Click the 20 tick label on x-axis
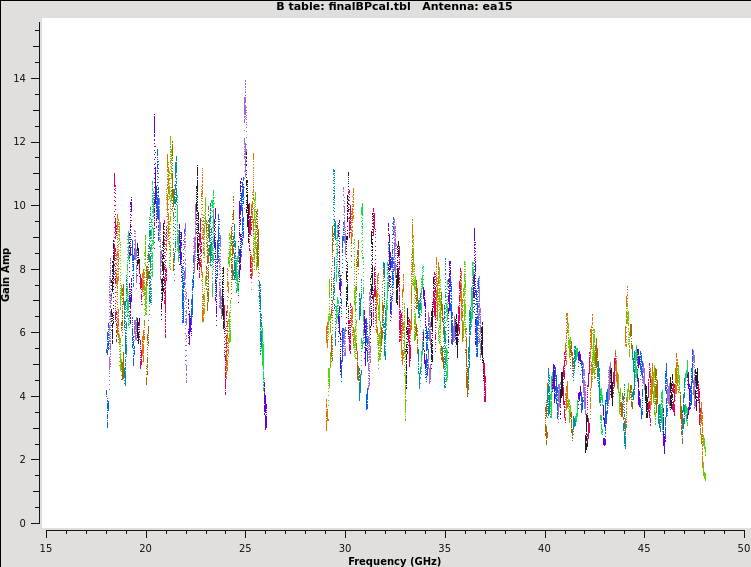751x567 pixels. point(146,547)
